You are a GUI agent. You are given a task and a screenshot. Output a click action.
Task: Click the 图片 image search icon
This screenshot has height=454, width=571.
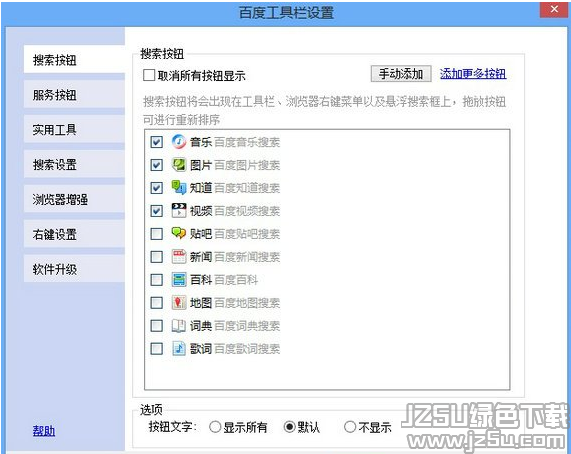point(179,165)
